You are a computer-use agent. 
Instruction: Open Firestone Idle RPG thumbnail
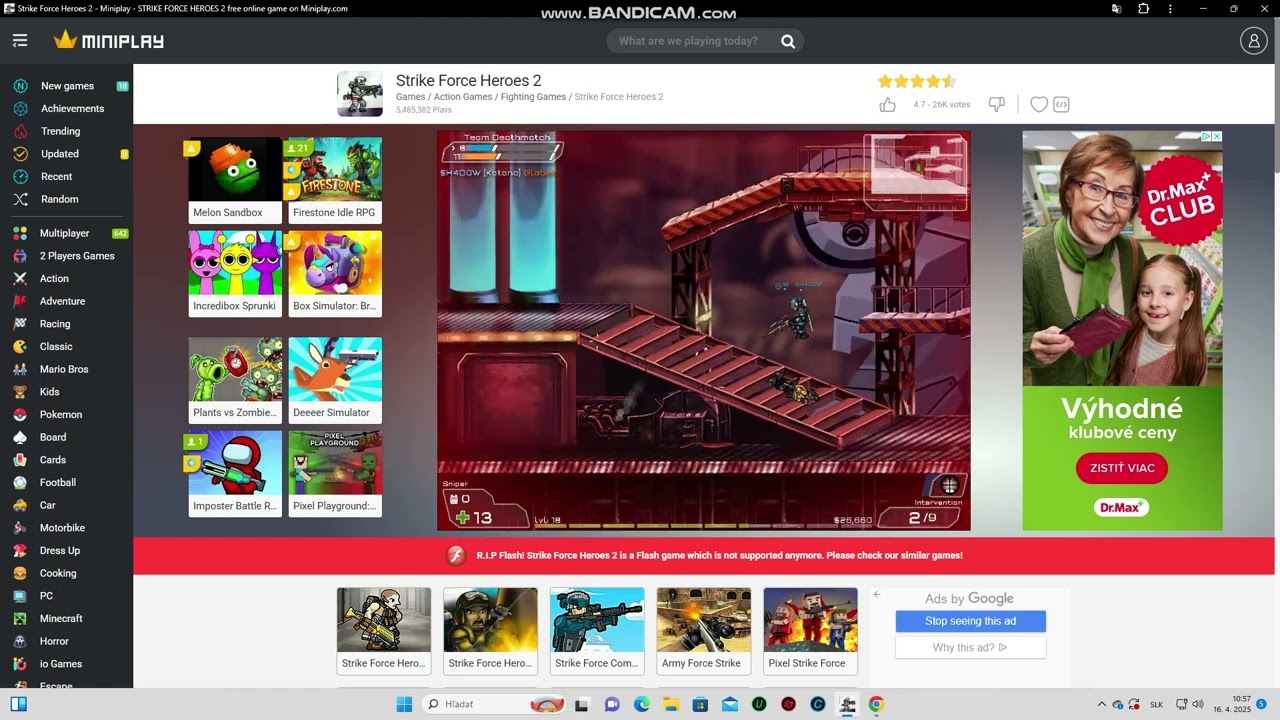coord(335,180)
